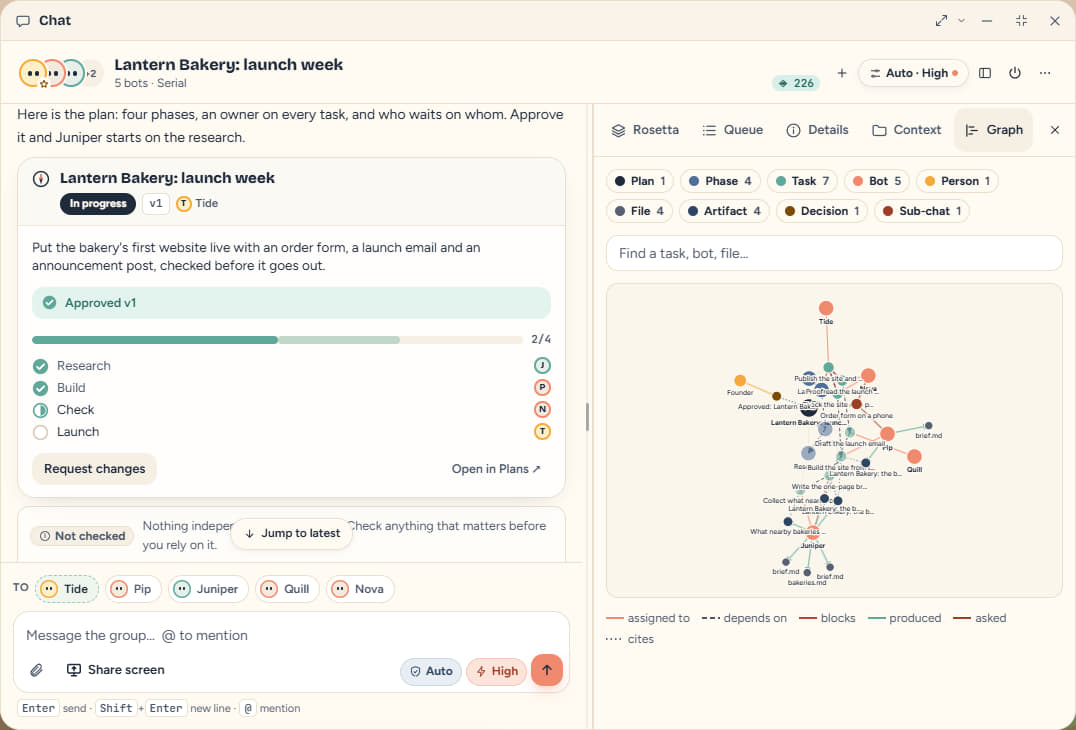Send the message with arrow button
Screen dimensions: 1076x730
[x=547, y=670]
